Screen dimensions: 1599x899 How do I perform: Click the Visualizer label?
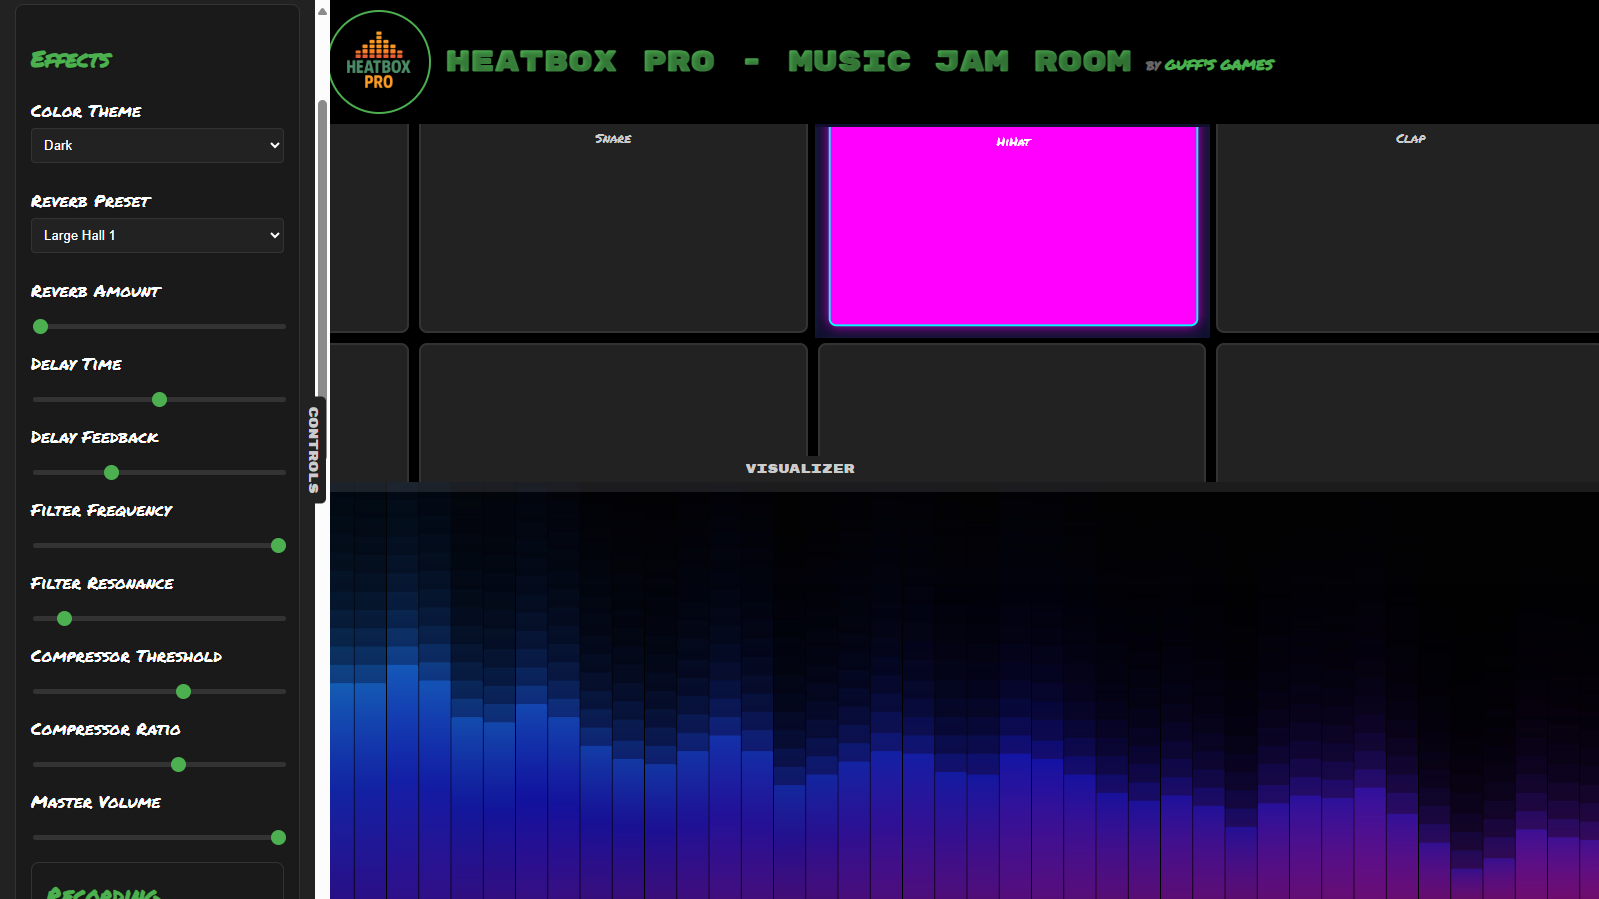800,468
